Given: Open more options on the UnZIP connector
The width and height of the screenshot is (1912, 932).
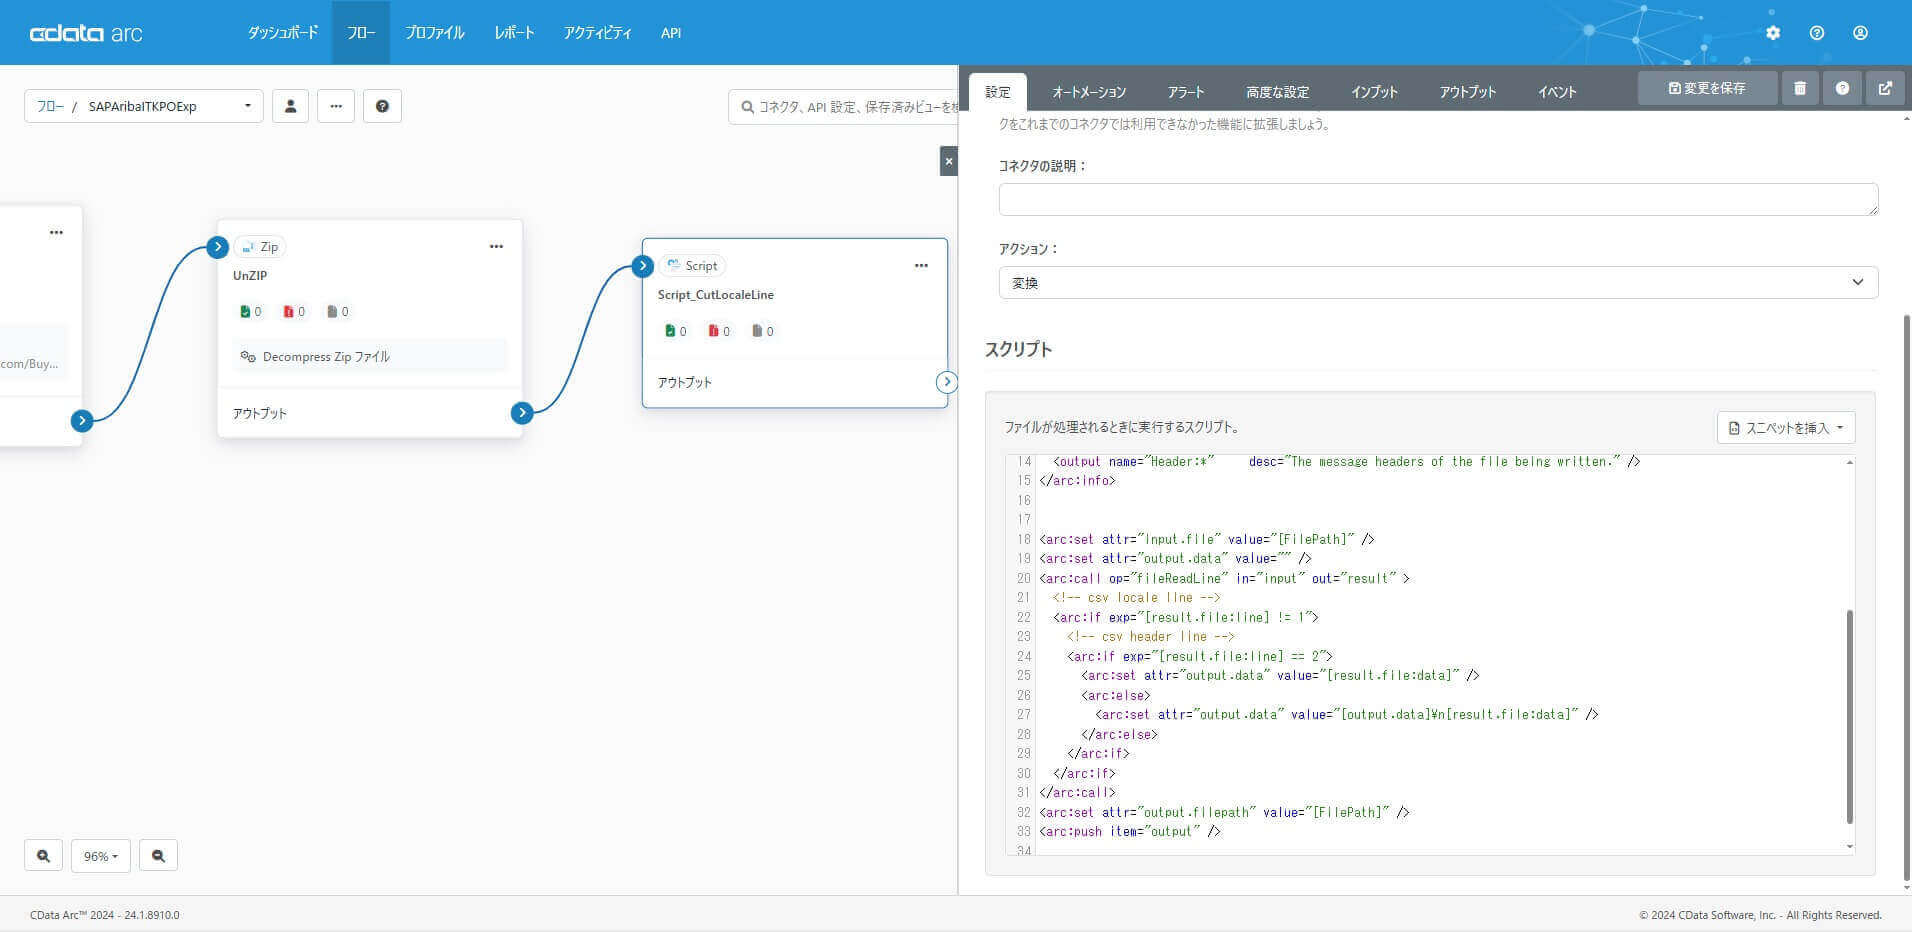Looking at the screenshot, I should [496, 246].
